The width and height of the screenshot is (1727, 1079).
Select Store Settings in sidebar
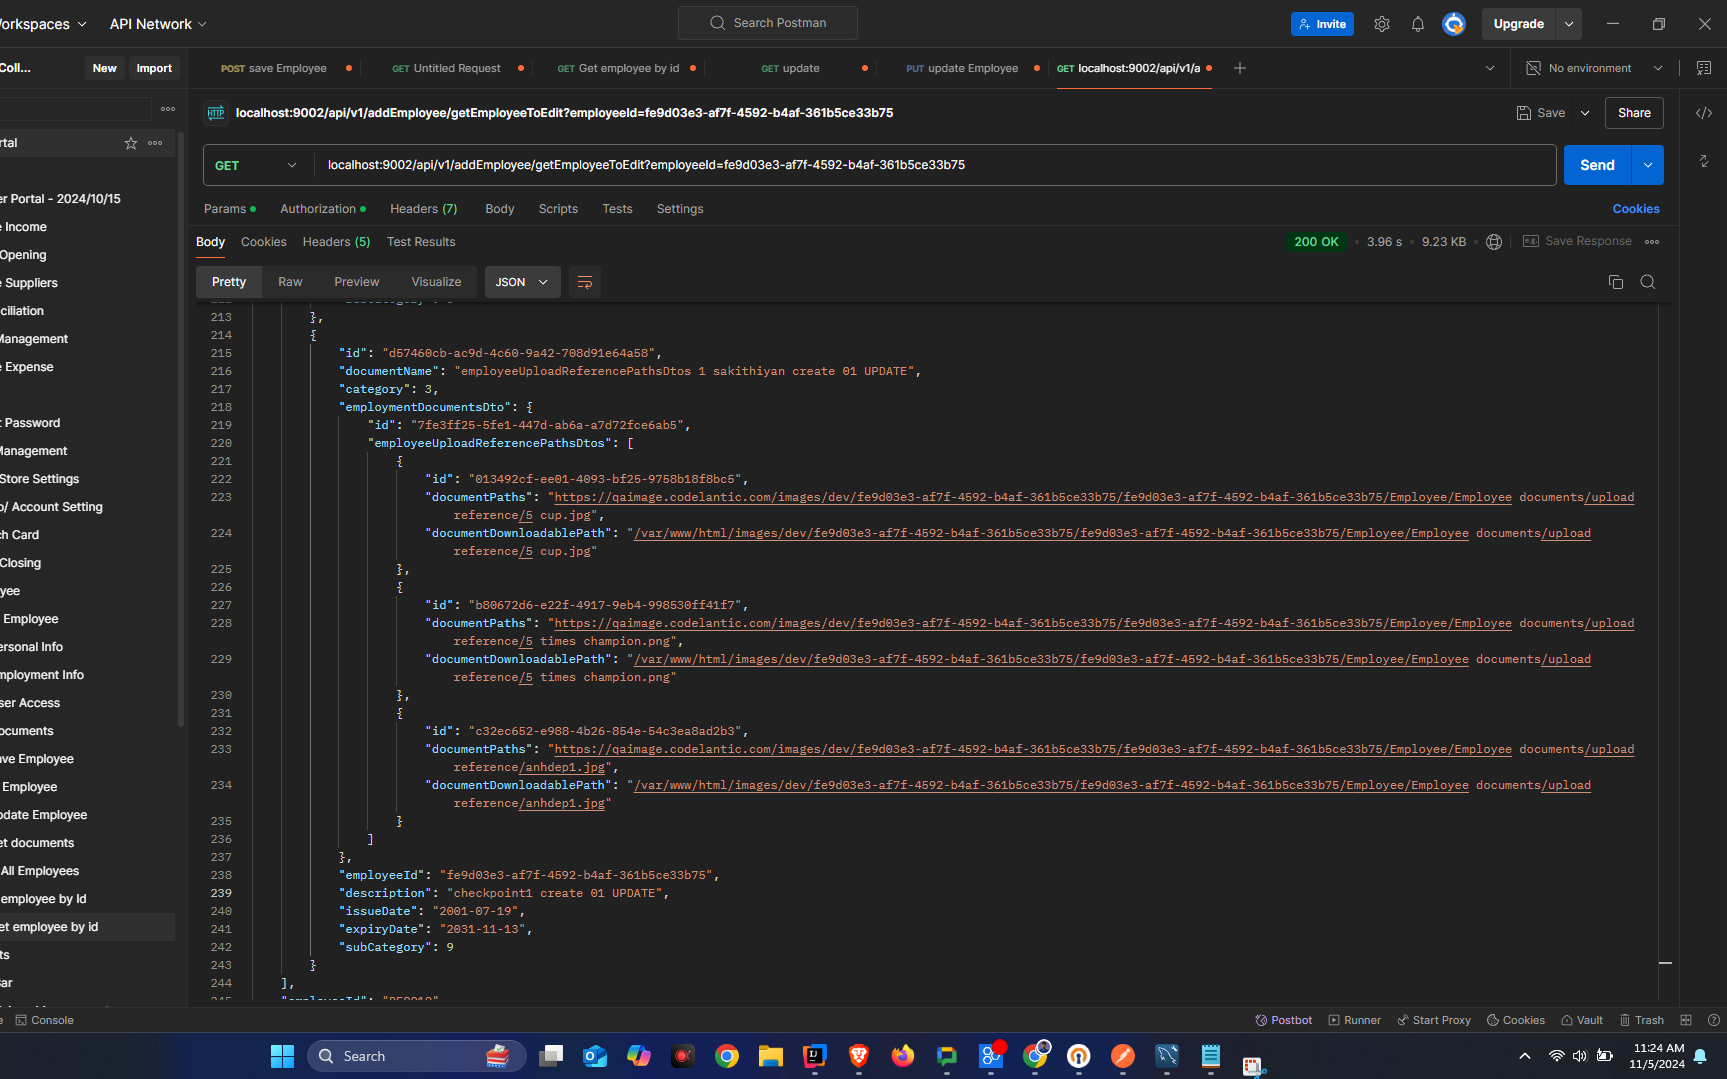click(40, 479)
